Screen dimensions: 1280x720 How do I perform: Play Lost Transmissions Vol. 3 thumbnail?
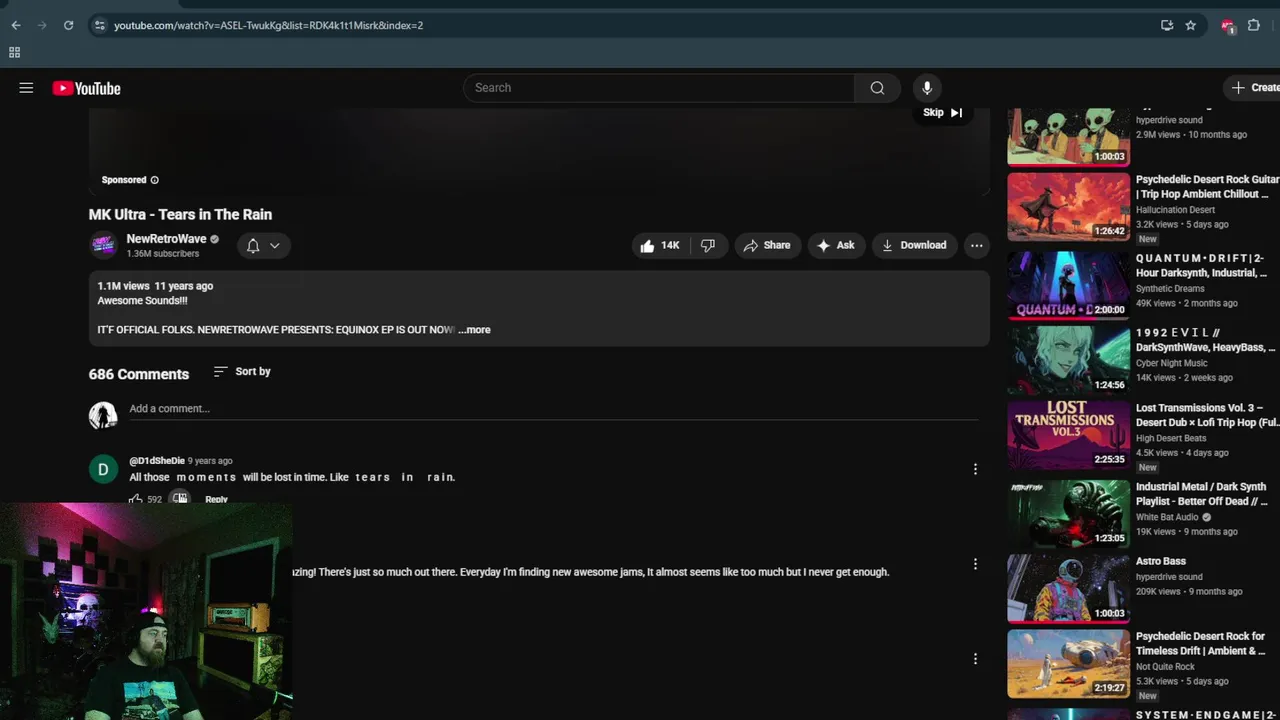(1068, 435)
